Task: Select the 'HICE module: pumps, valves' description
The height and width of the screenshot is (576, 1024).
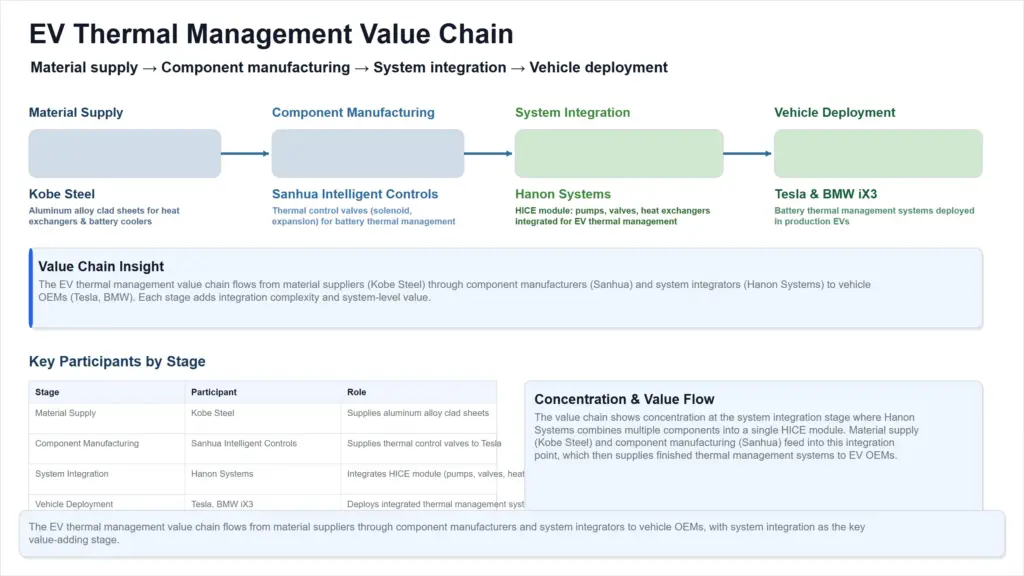Action: pos(613,216)
